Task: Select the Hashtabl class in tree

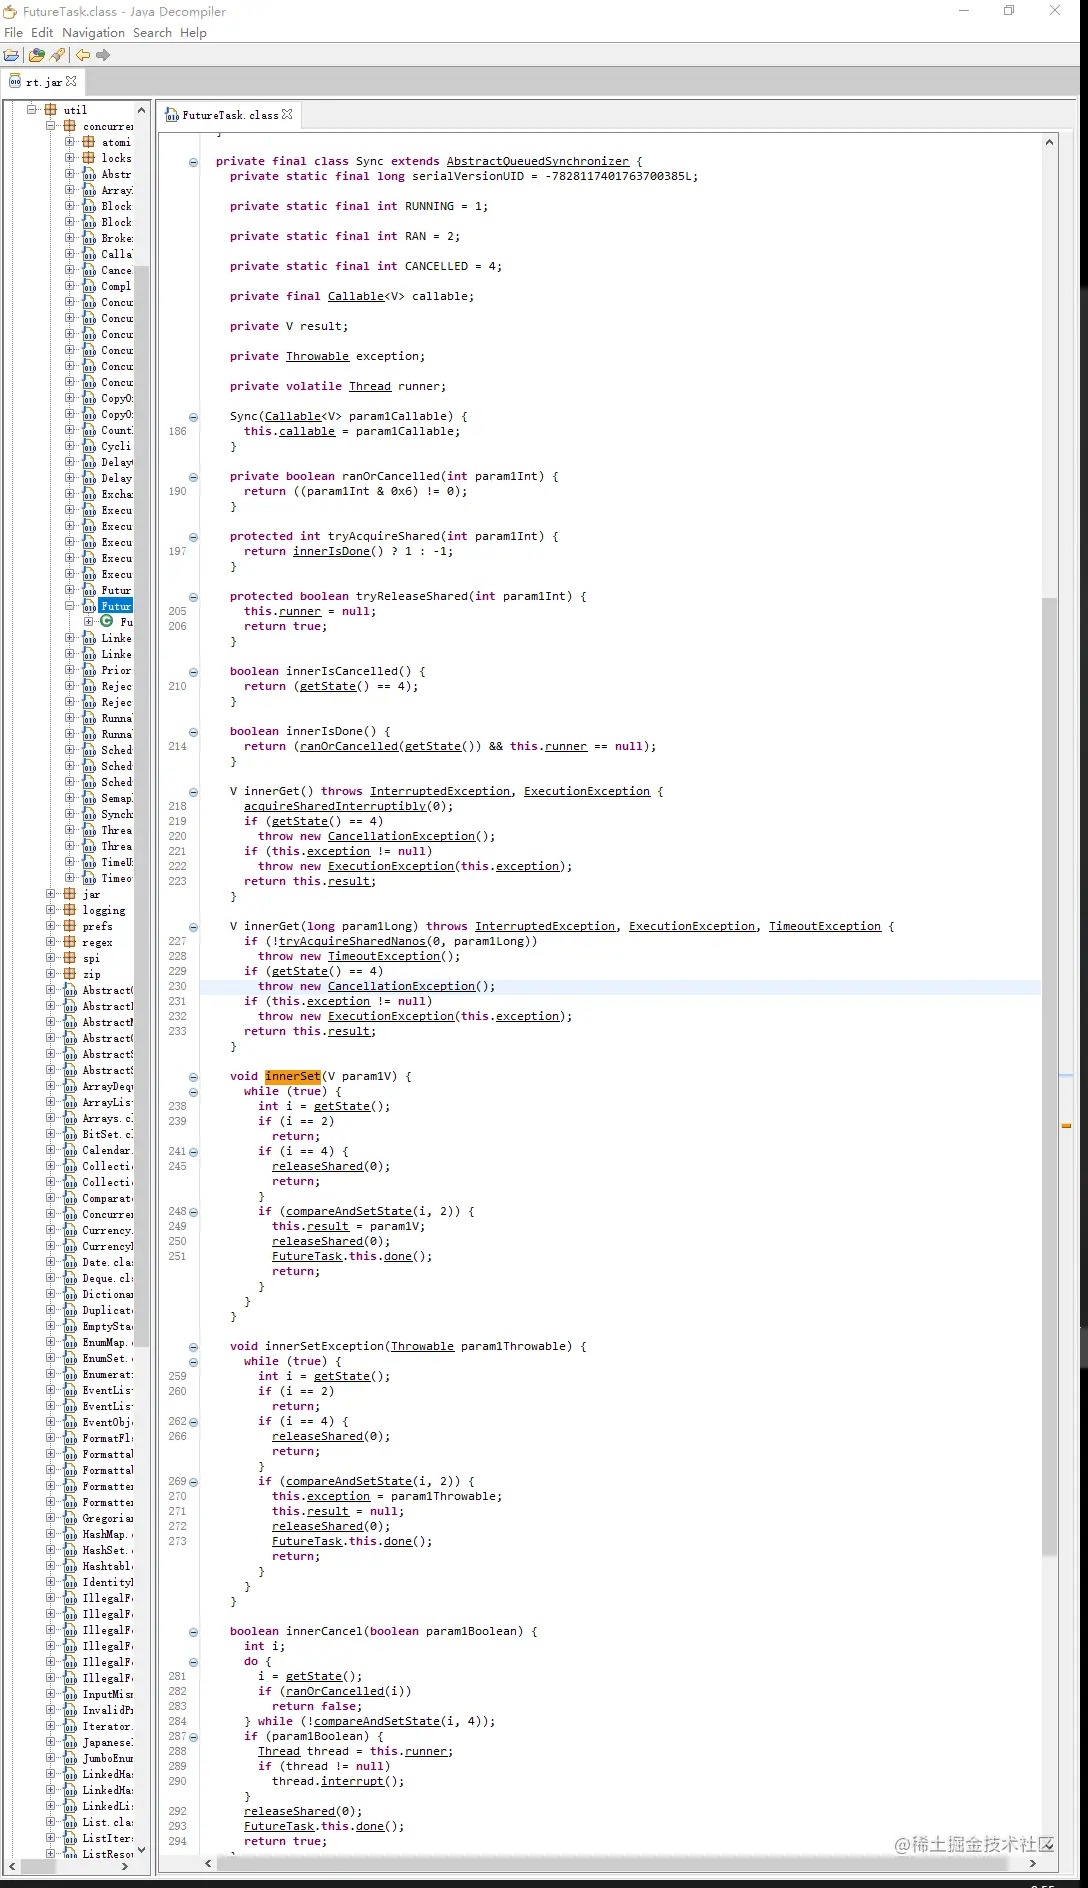Action: click(107, 1566)
